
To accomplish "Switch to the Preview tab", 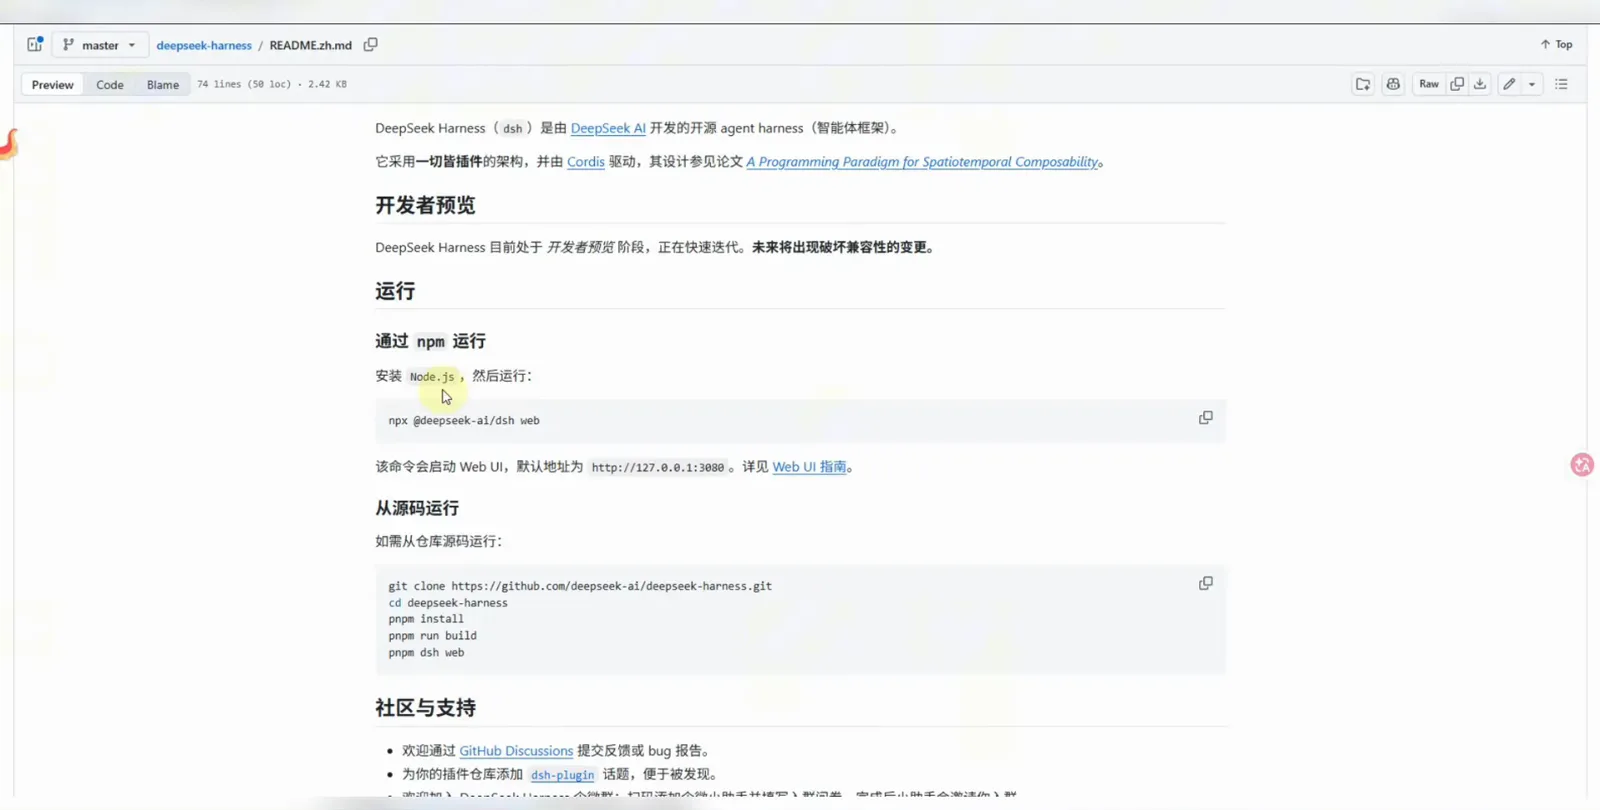I will point(52,85).
